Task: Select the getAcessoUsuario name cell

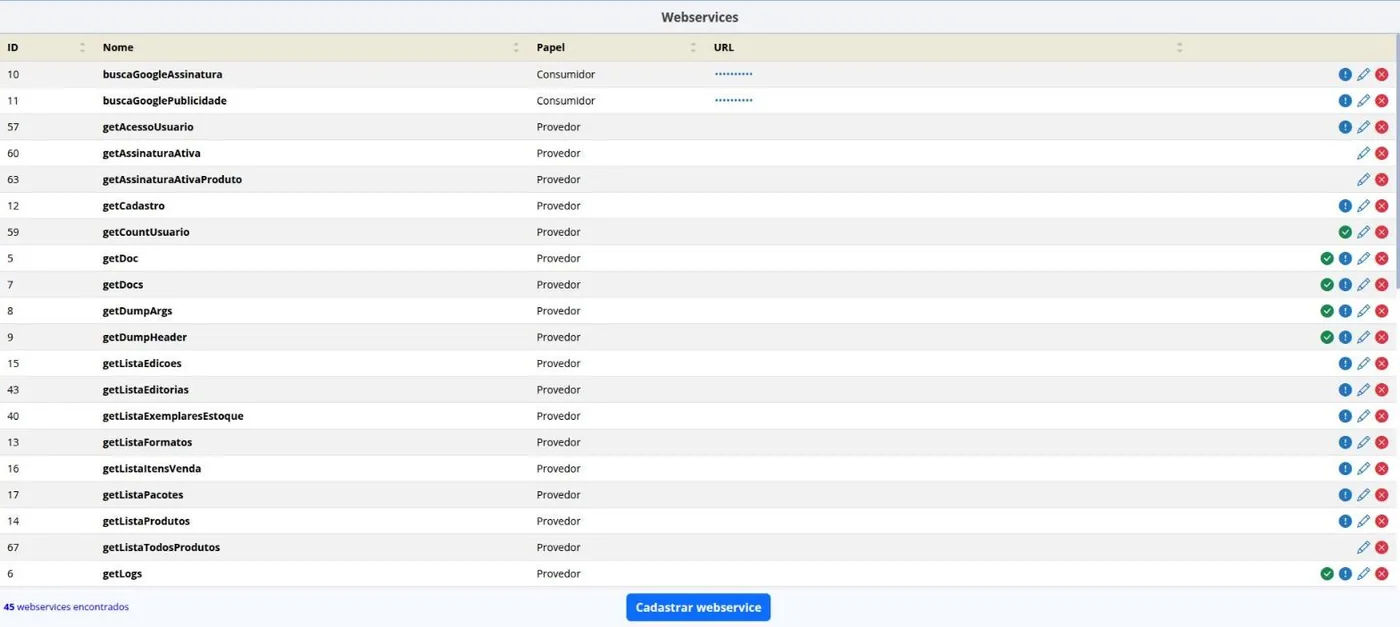Action: tap(148, 127)
